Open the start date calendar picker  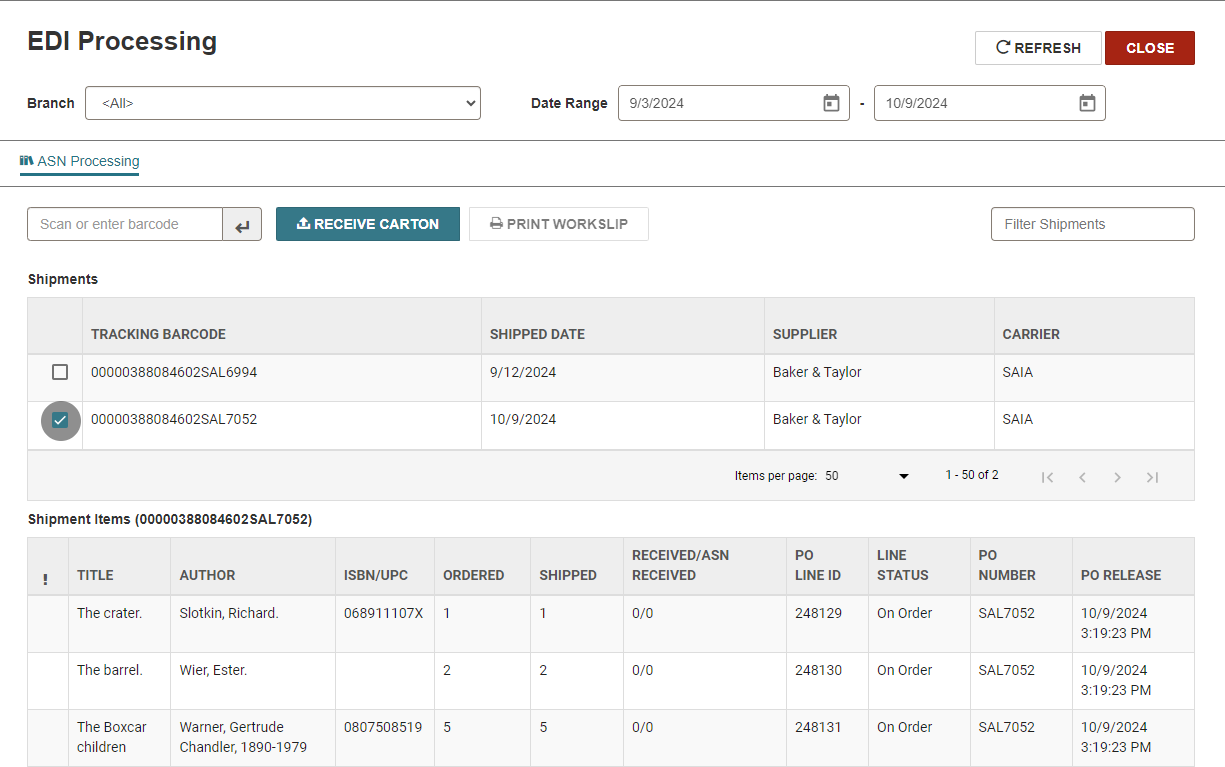pyautogui.click(x=831, y=103)
